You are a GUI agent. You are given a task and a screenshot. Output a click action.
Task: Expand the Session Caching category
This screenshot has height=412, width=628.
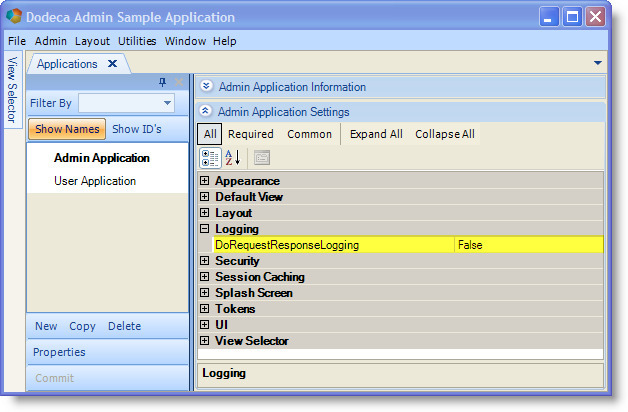204,277
